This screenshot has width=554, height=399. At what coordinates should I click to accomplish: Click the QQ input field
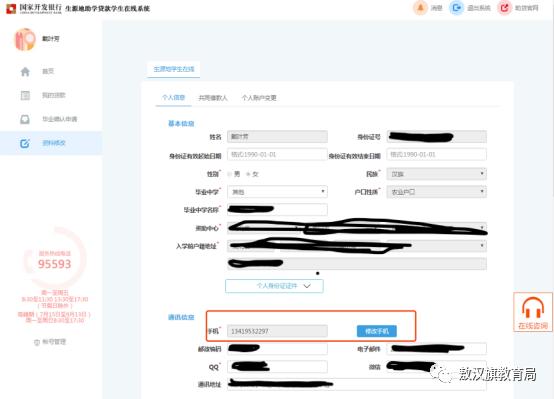pyautogui.click(x=277, y=367)
